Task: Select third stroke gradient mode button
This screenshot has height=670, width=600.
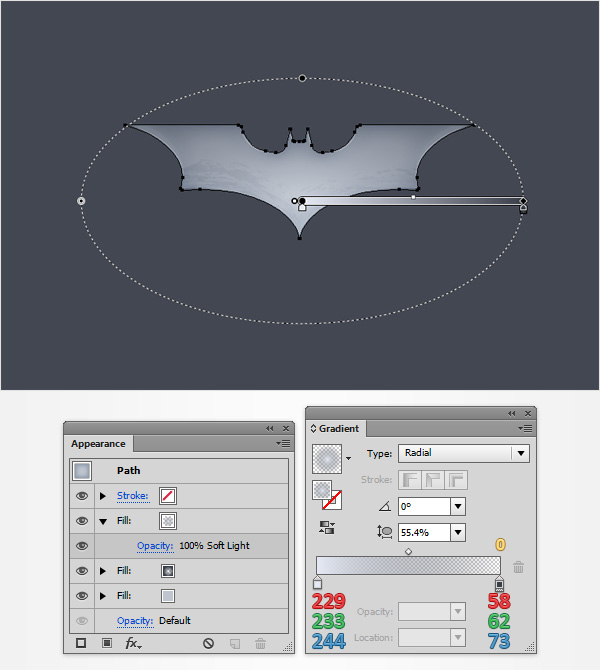Action: click(456, 480)
